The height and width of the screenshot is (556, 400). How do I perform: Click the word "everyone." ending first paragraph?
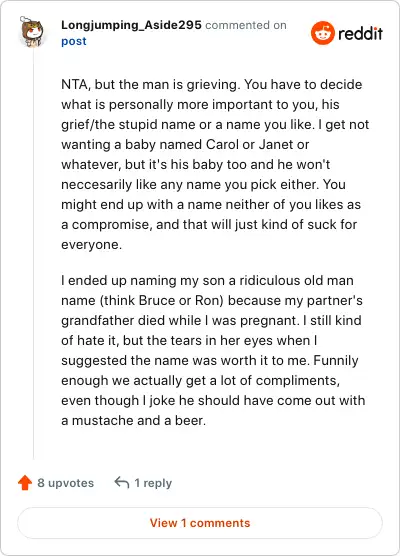point(91,245)
